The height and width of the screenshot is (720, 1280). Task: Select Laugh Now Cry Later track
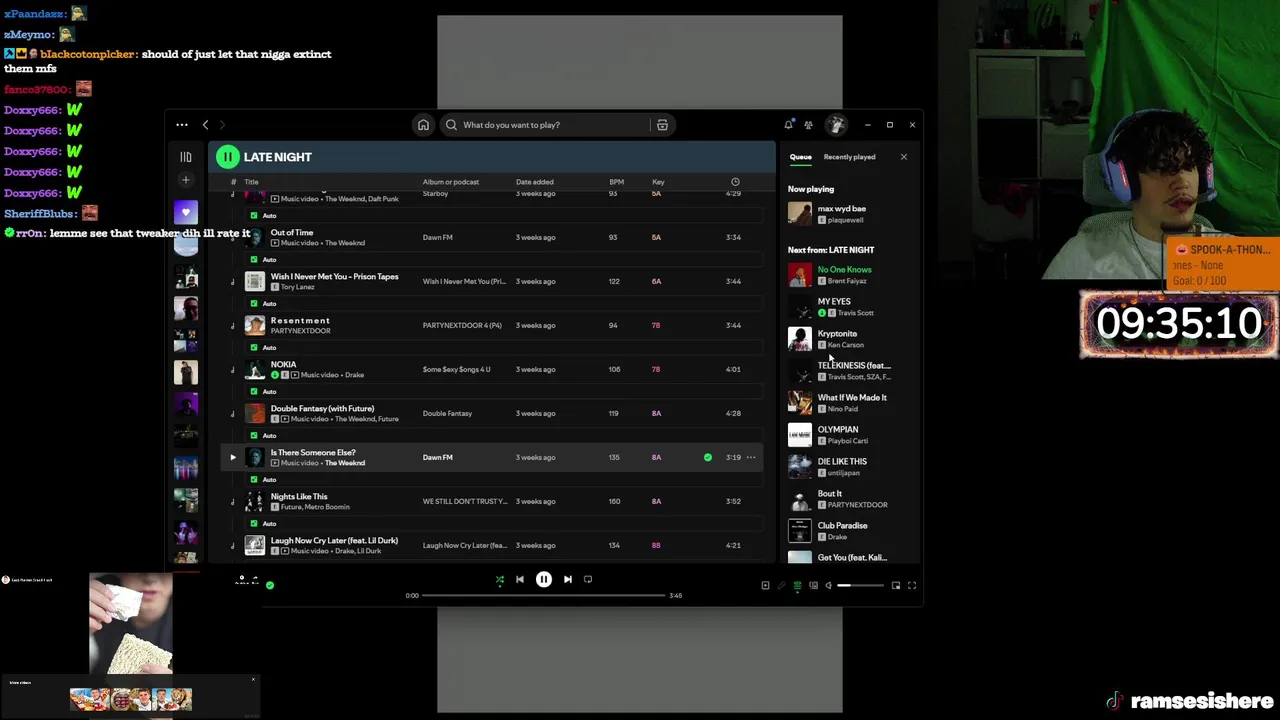pyautogui.click(x=334, y=540)
